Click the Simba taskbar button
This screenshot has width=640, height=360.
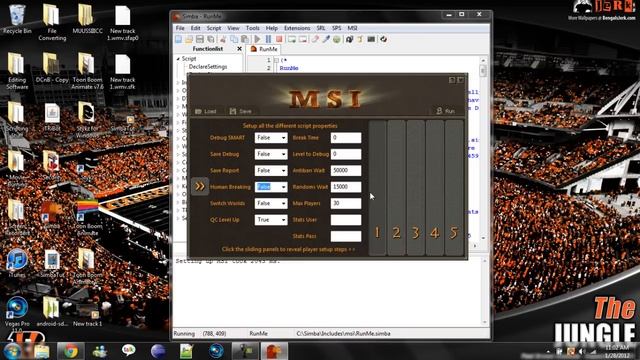click(x=274, y=351)
